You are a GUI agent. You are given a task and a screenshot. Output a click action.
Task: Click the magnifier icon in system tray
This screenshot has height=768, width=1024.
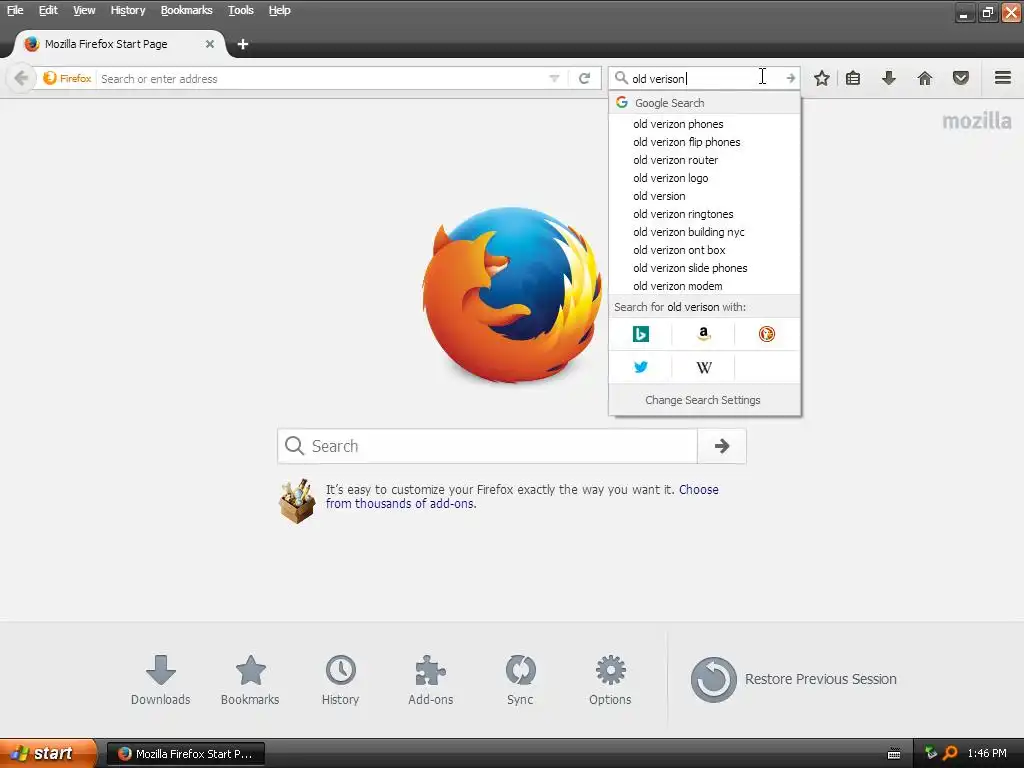pyautogui.click(x=950, y=753)
